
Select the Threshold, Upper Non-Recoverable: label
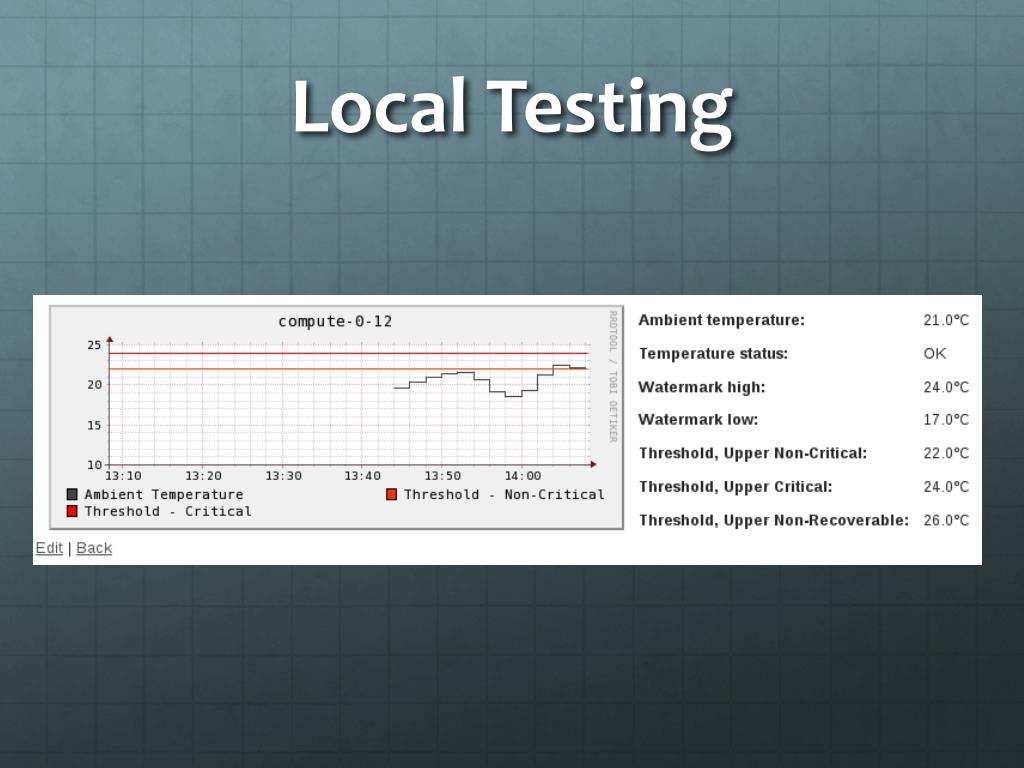[x=774, y=520]
